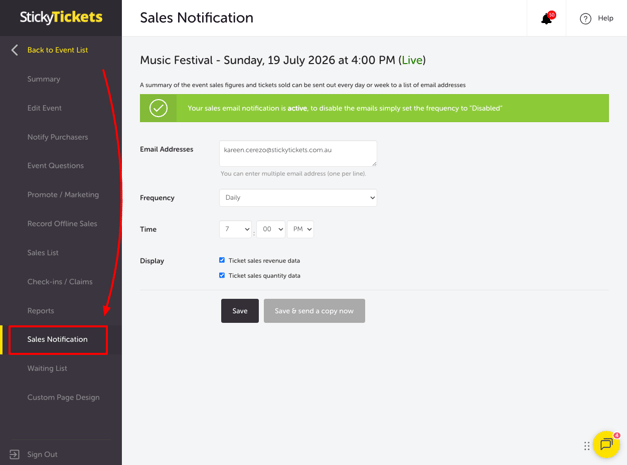
Task: Open the Frequency dropdown set to Daily
Action: point(298,198)
